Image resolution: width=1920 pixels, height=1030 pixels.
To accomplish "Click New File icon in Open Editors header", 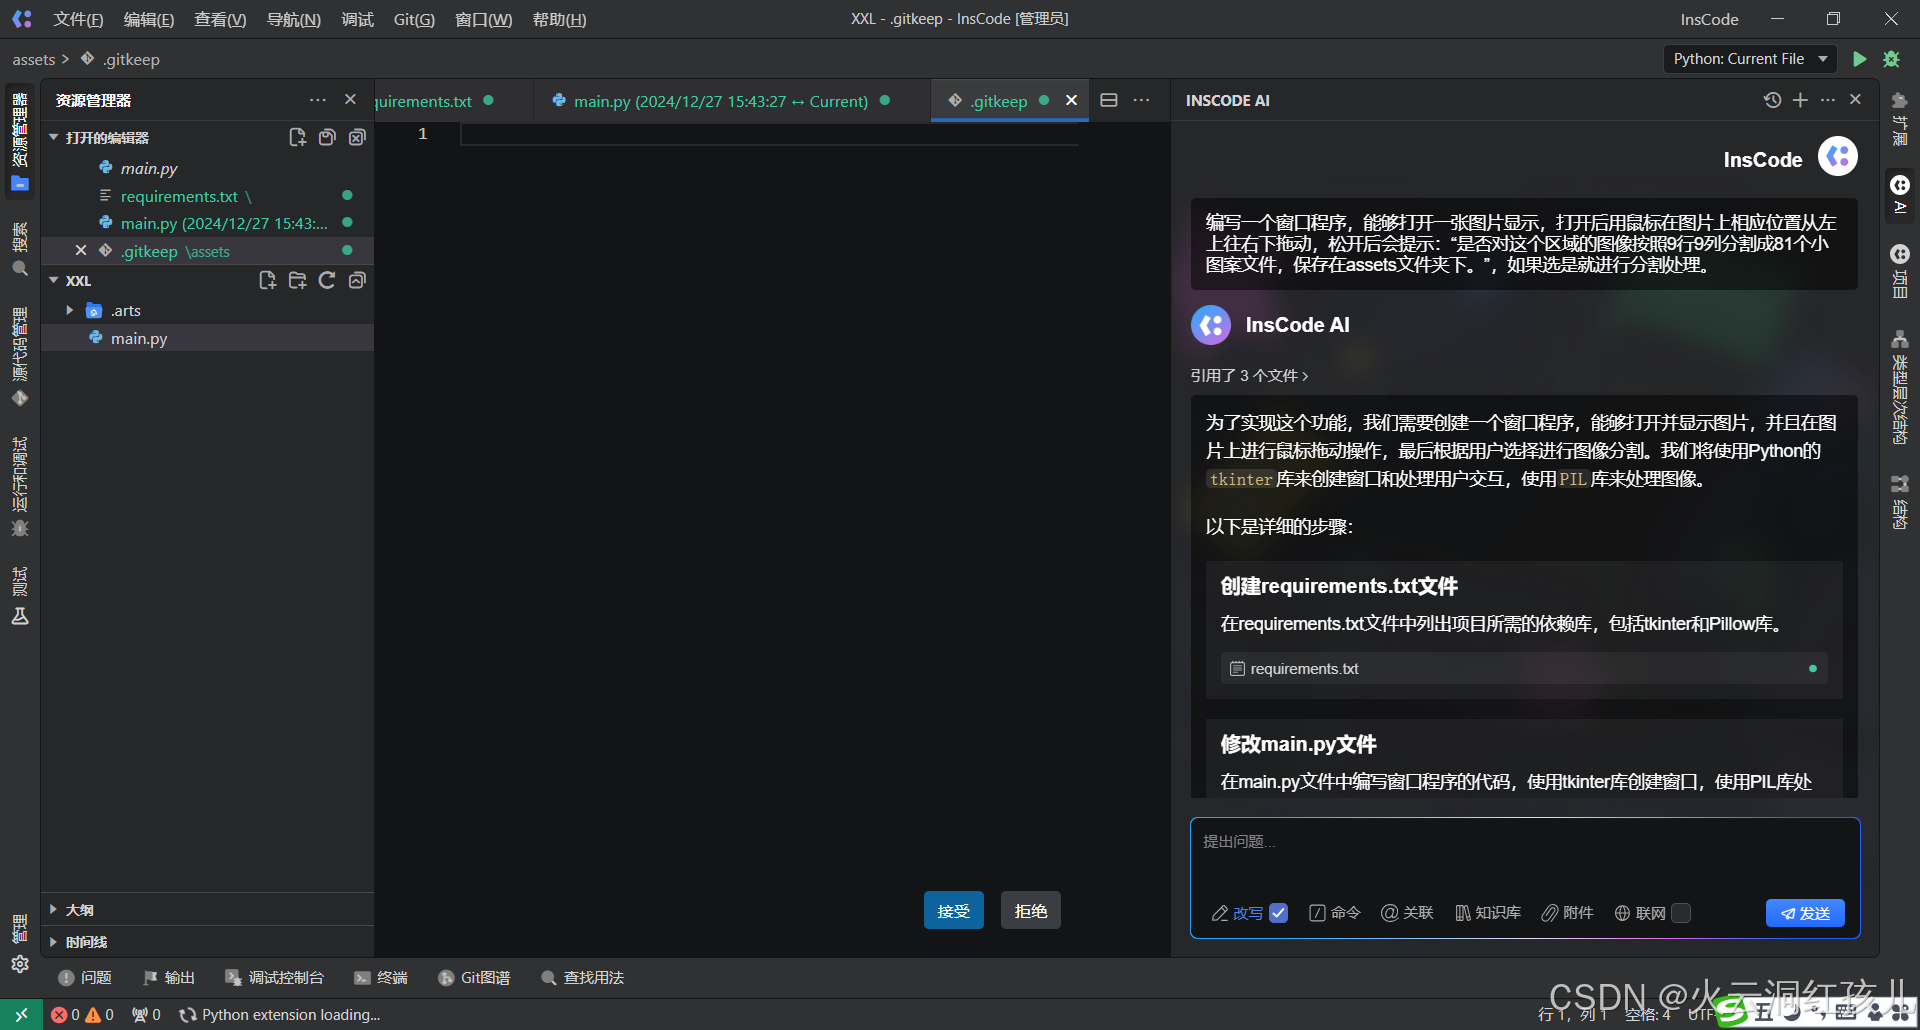I will [x=297, y=137].
